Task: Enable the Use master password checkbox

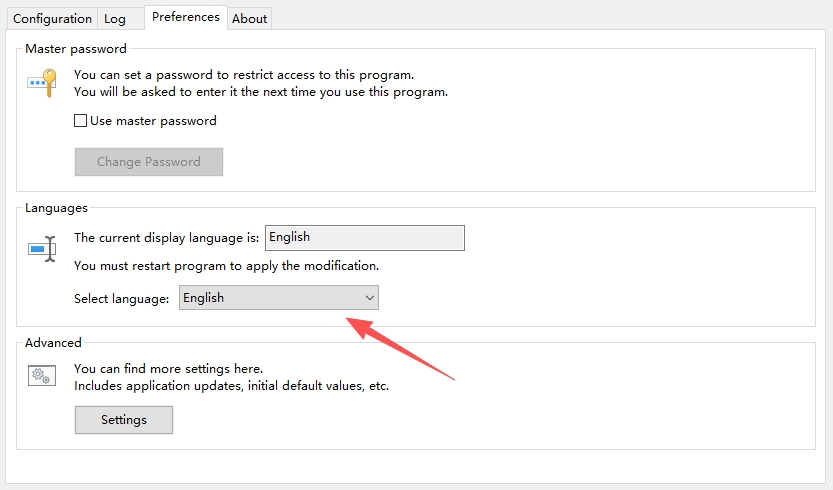Action: 80,121
